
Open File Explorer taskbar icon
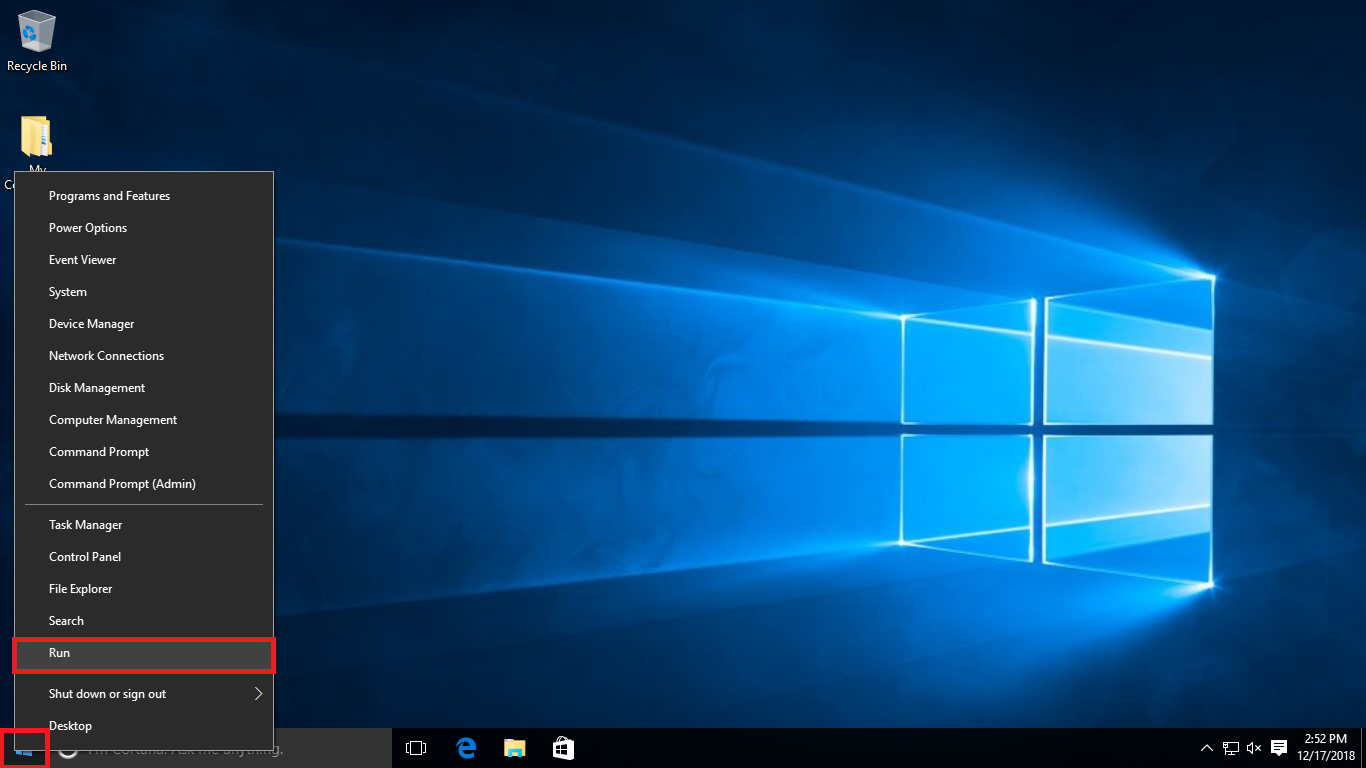(x=514, y=748)
